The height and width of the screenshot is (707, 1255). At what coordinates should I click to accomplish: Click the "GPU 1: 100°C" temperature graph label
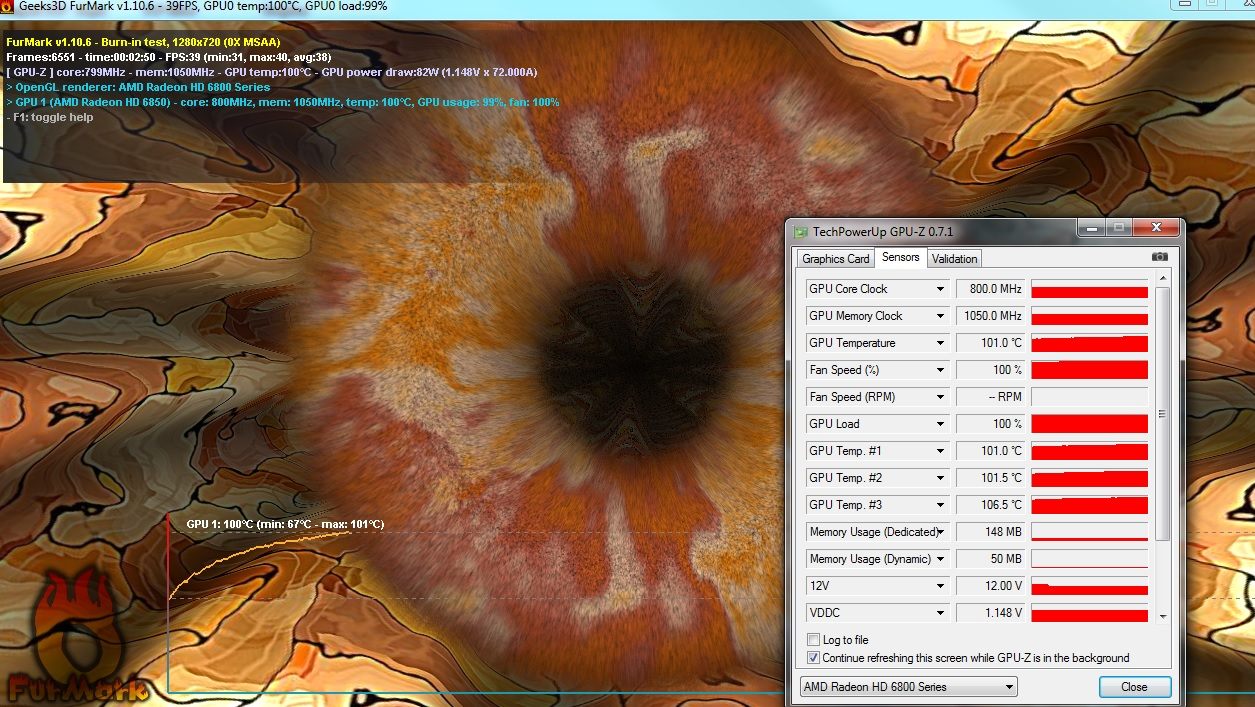point(285,524)
